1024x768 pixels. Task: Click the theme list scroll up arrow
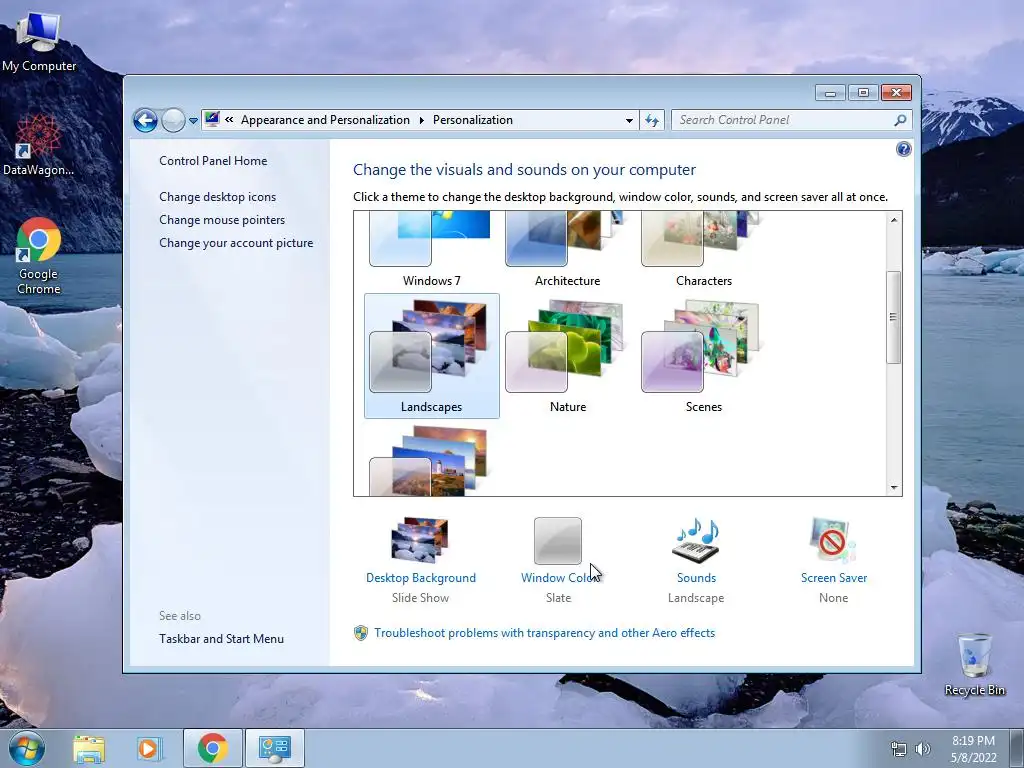pos(893,220)
